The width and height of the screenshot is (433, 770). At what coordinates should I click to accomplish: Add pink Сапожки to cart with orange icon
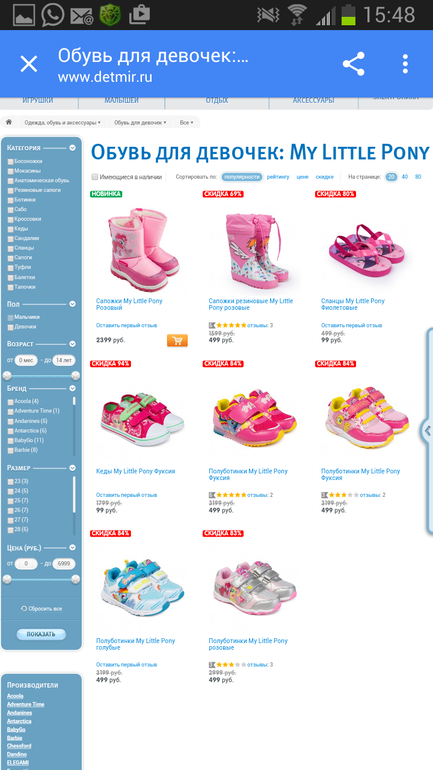click(177, 340)
